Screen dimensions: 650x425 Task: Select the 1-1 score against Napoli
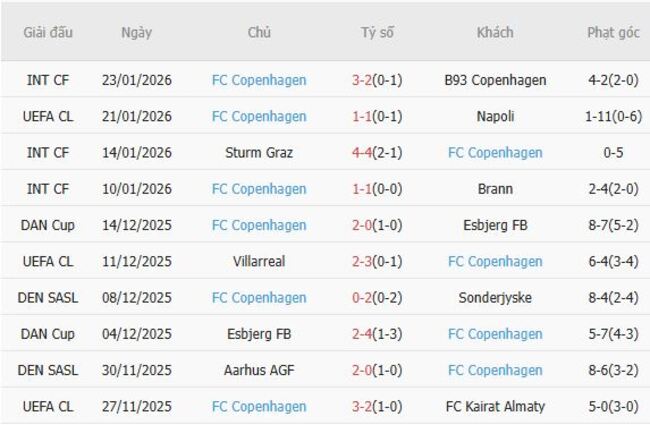(377, 116)
